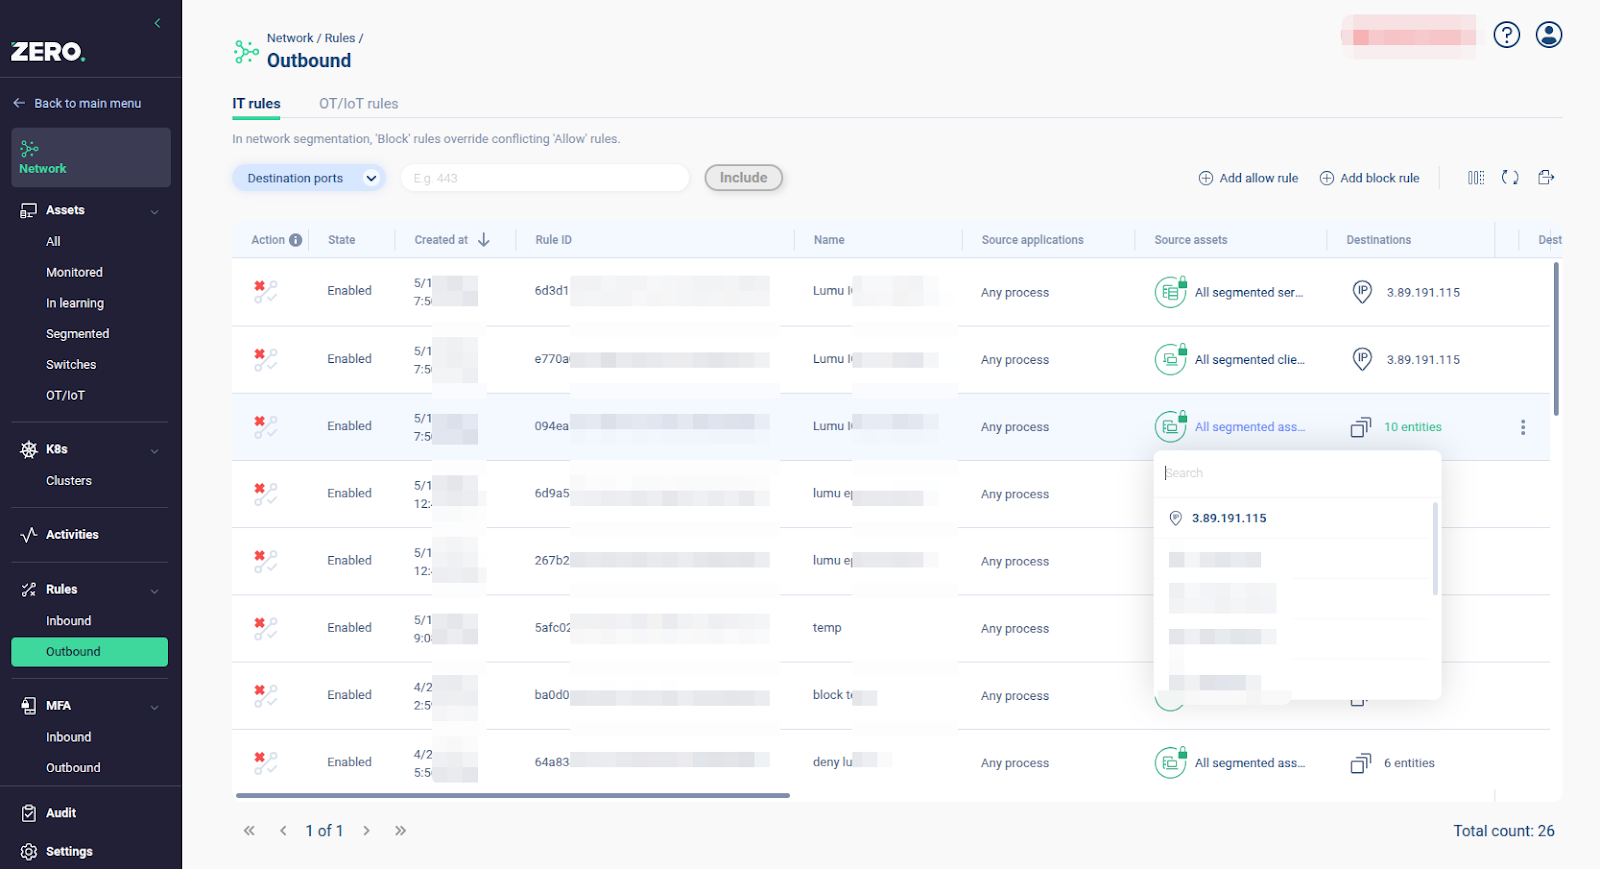
Task: Collapse the Assets section in sidebar
Action: pyautogui.click(x=154, y=211)
